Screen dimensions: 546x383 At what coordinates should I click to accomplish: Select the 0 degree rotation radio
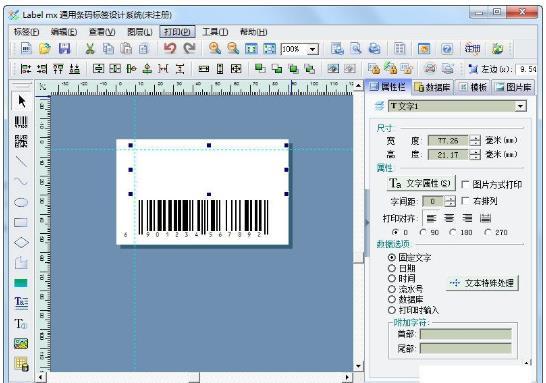395,232
